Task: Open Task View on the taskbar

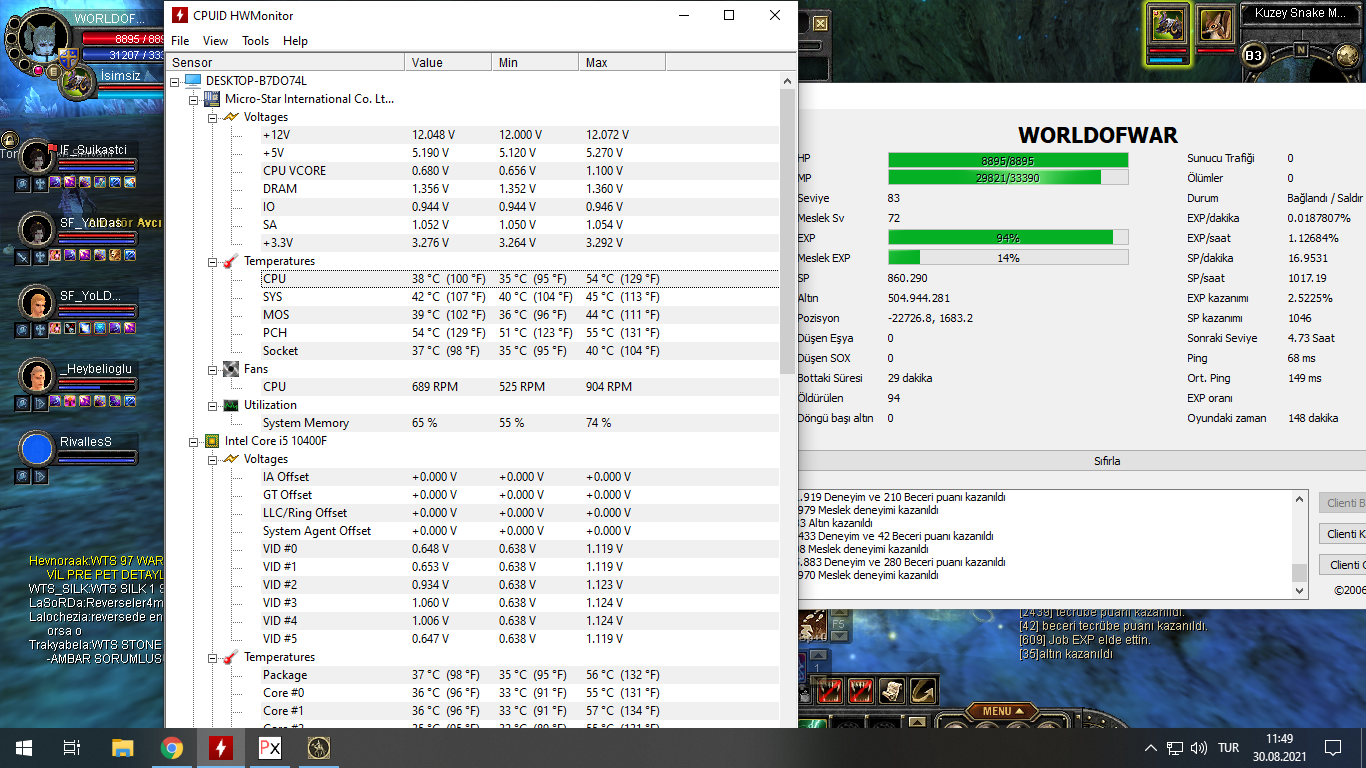Action: click(x=72, y=748)
